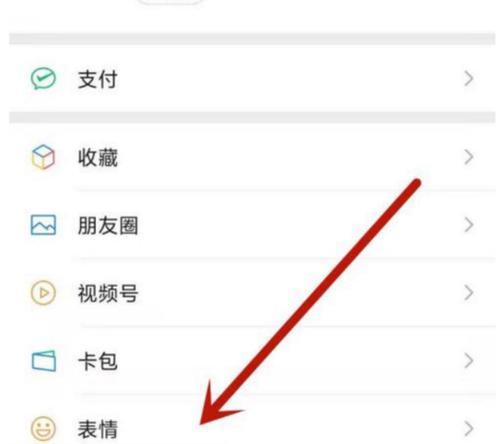Open the 朋友圈 menu entry
Viewport: 500px width, 444px height.
pos(252,225)
